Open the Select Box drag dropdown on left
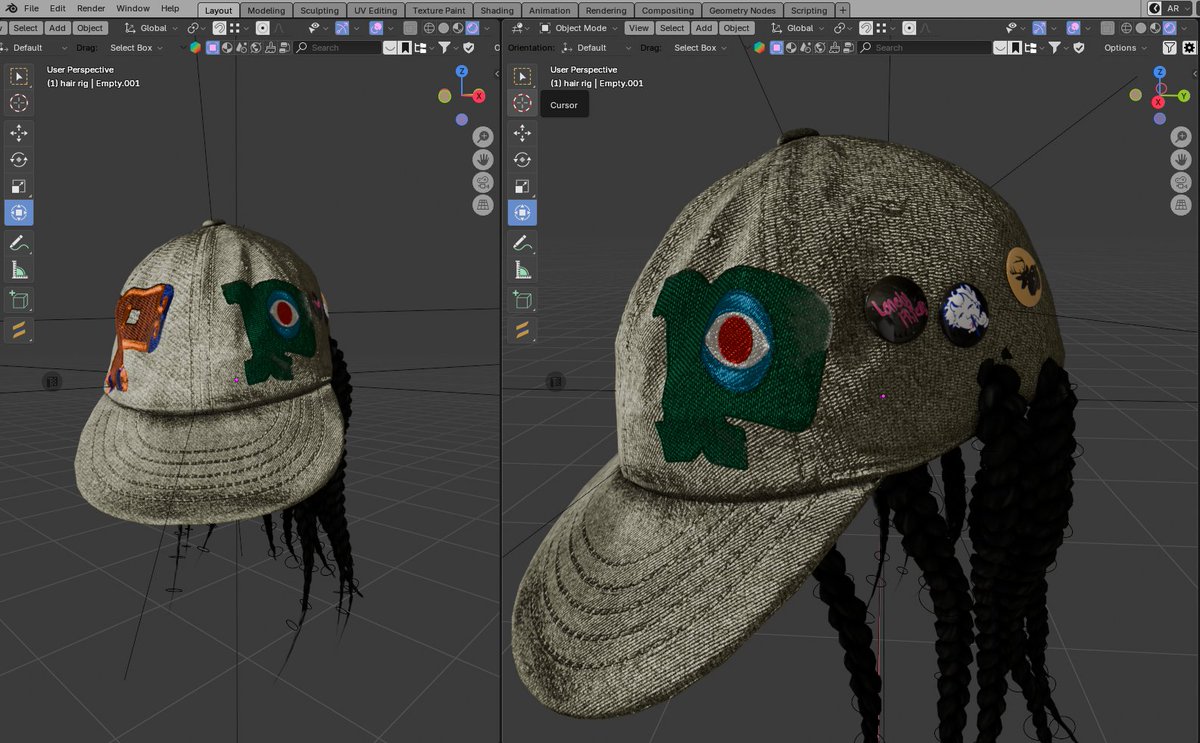Screen dimensions: 1200x743 pos(138,47)
